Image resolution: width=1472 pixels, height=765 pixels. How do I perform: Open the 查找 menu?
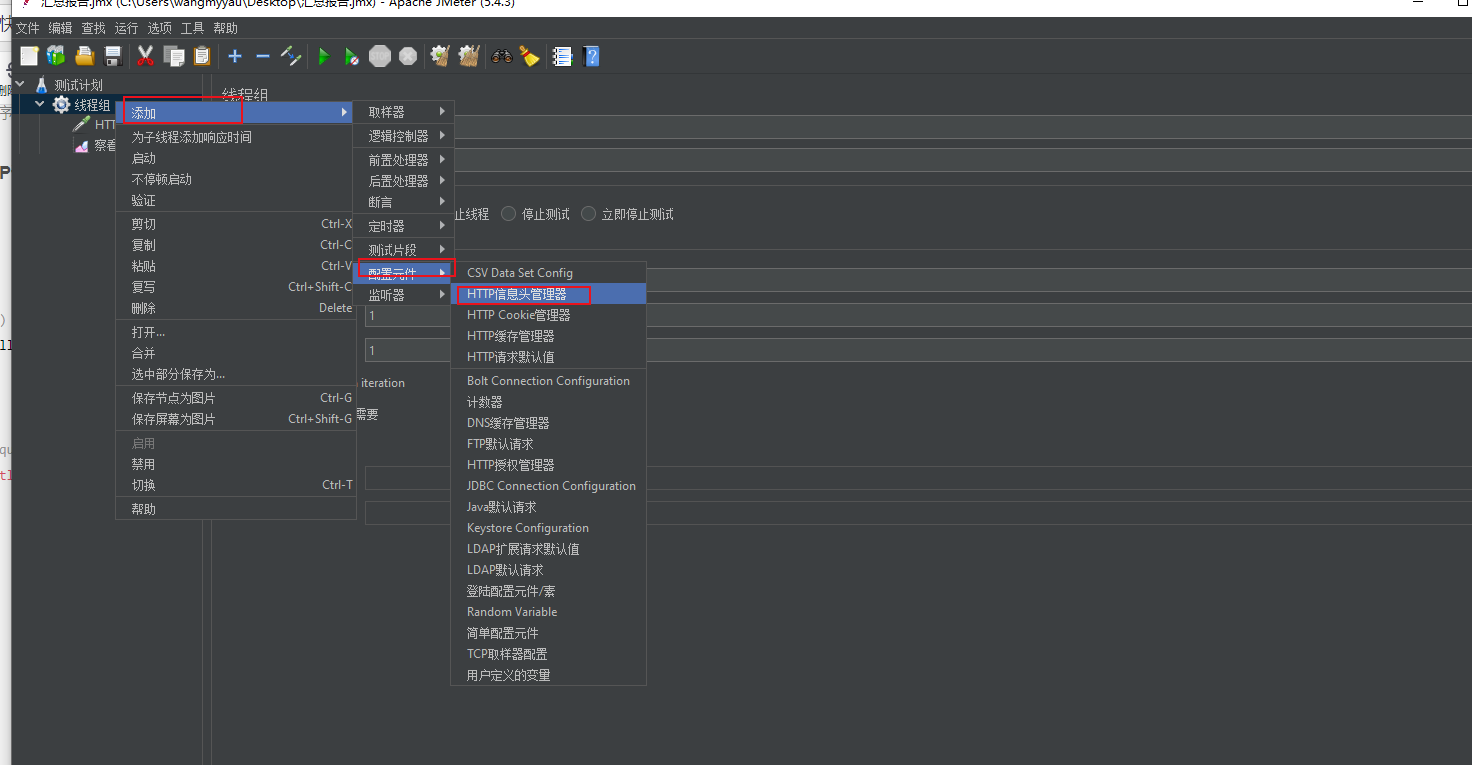pos(93,28)
